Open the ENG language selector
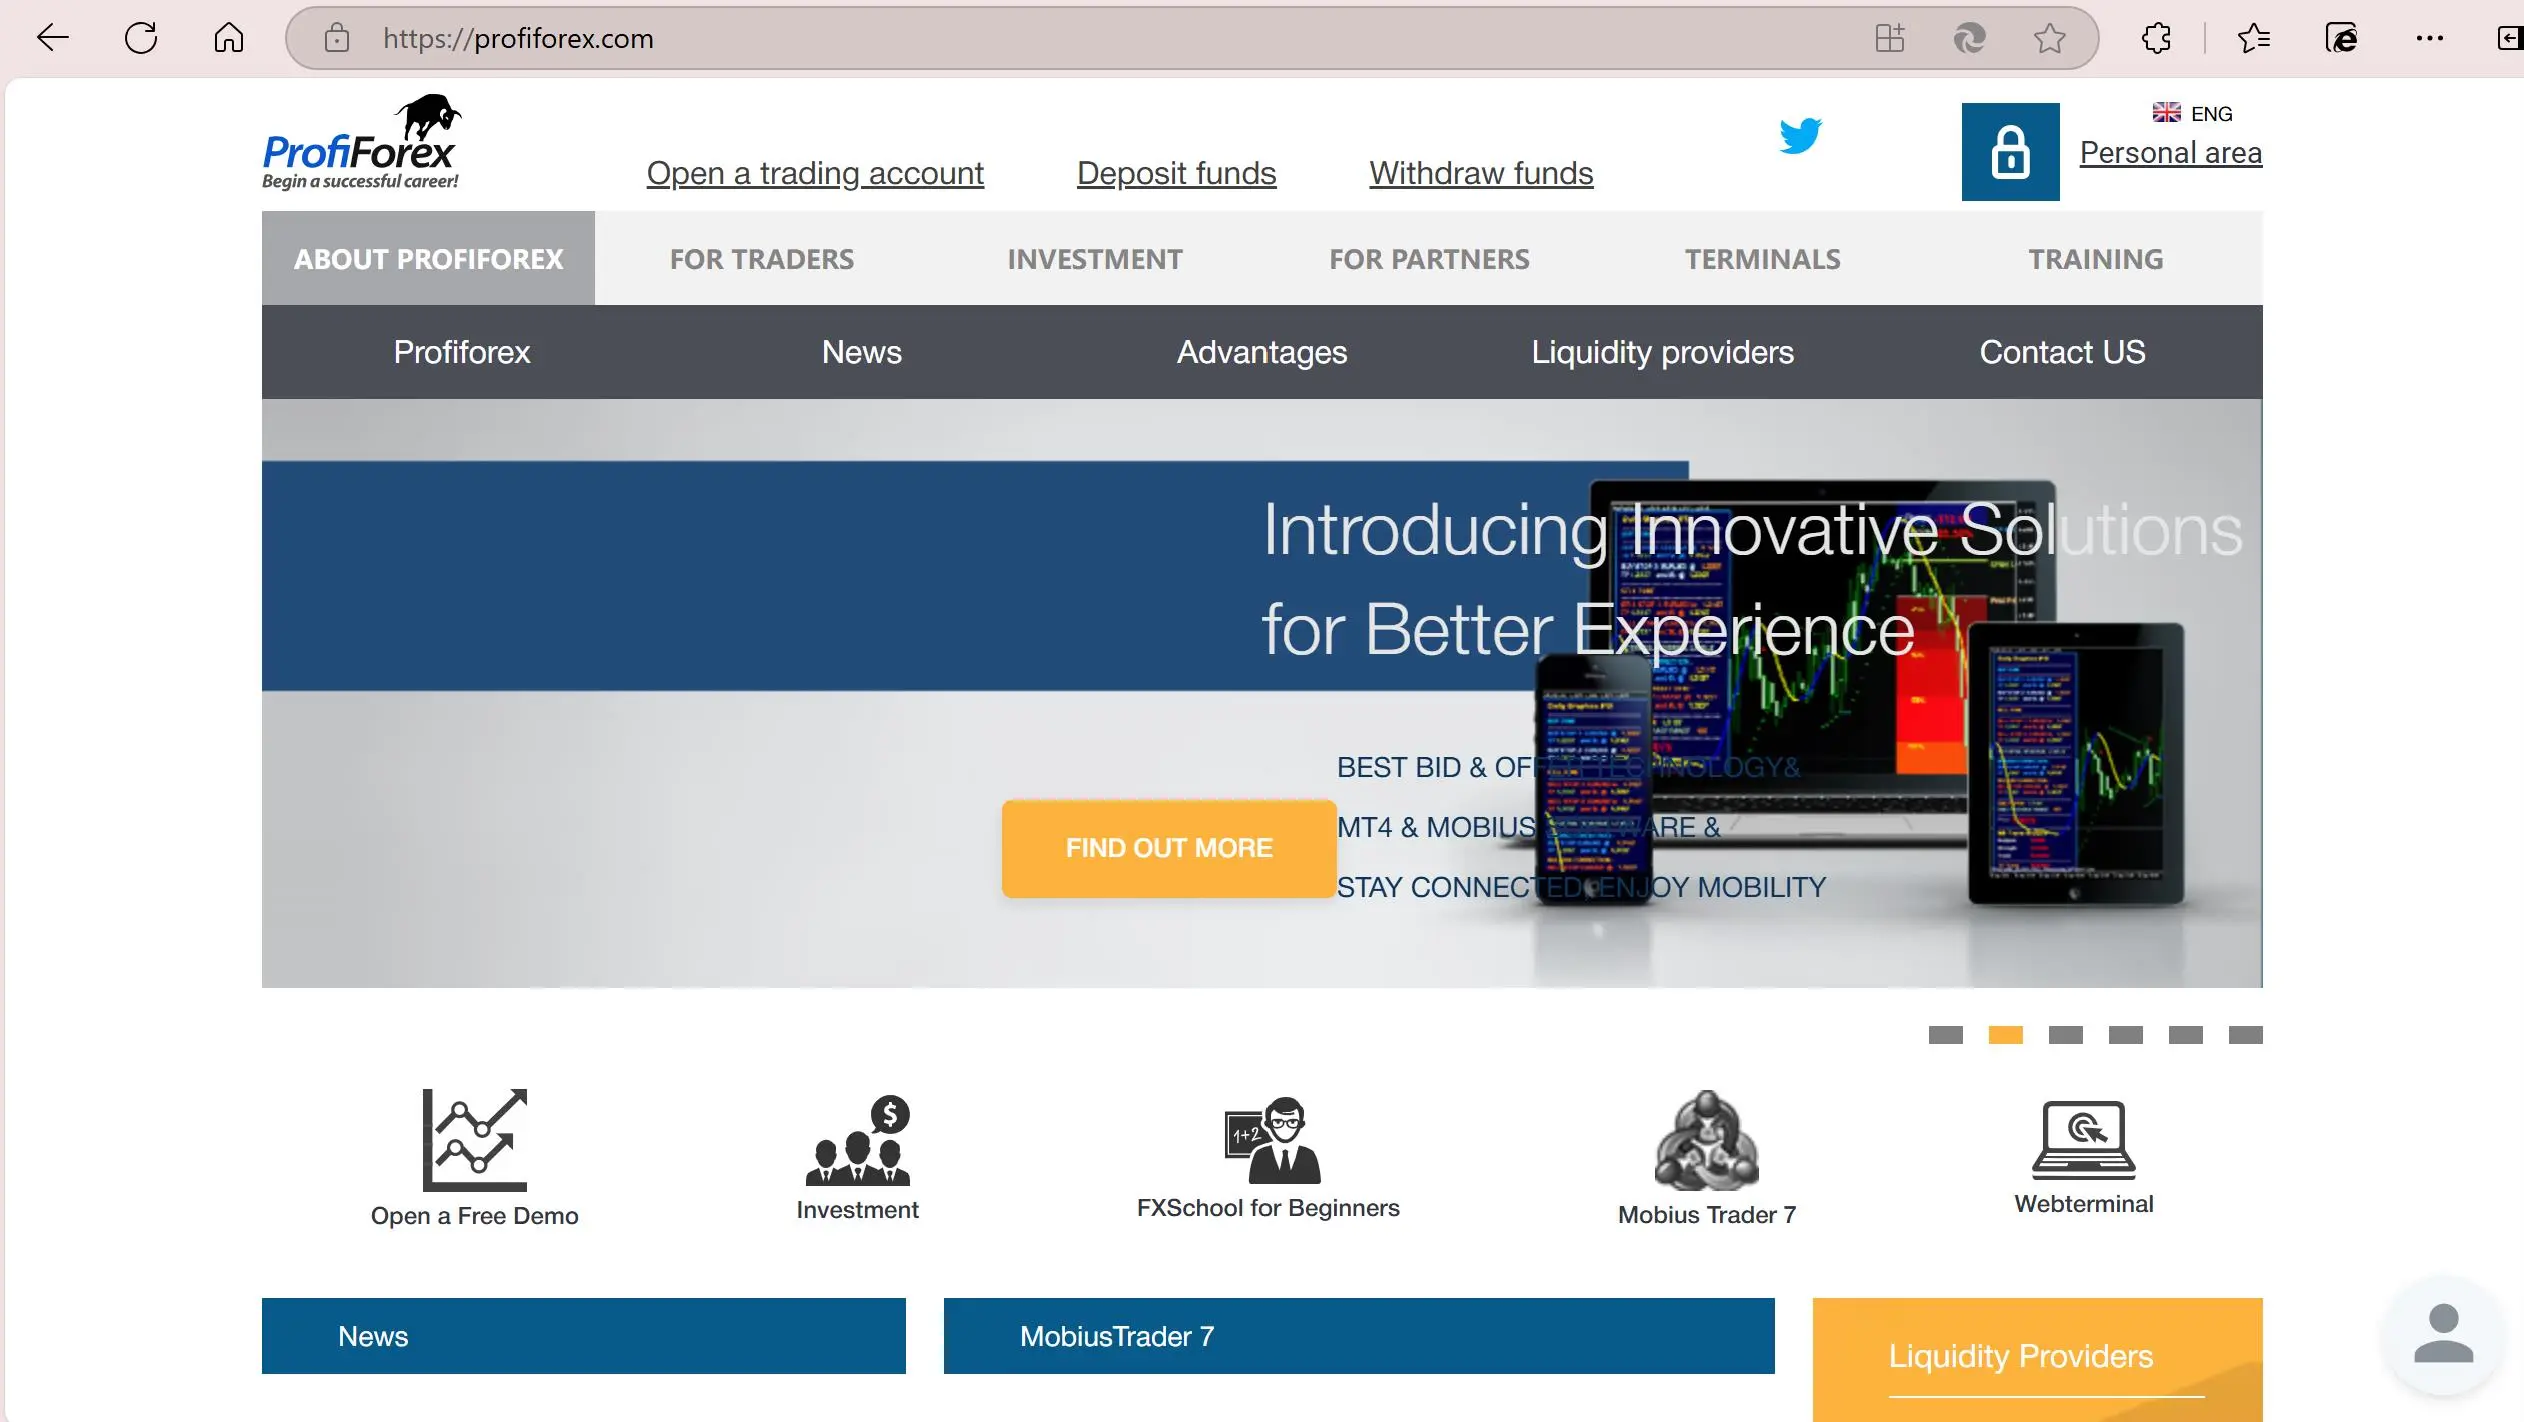Image resolution: width=2524 pixels, height=1422 pixels. (x=2193, y=113)
